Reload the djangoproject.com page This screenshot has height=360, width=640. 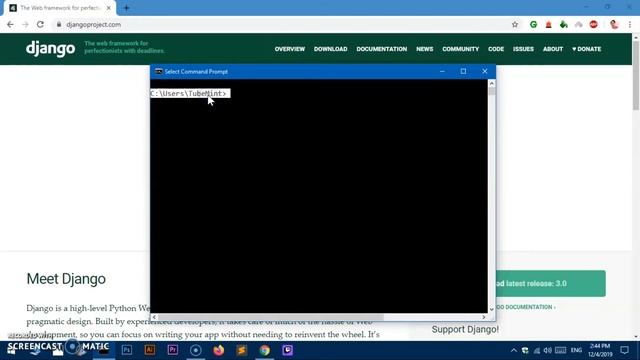(x=40, y=24)
